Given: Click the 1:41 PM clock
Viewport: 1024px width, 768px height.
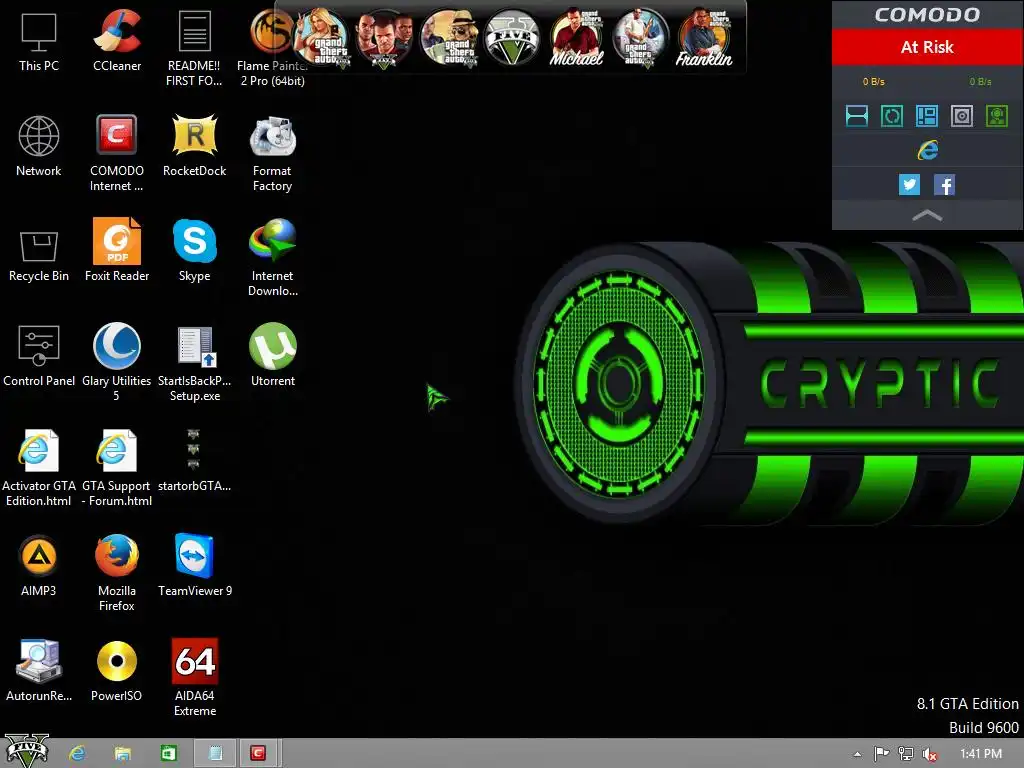Looking at the screenshot, I should 981,754.
